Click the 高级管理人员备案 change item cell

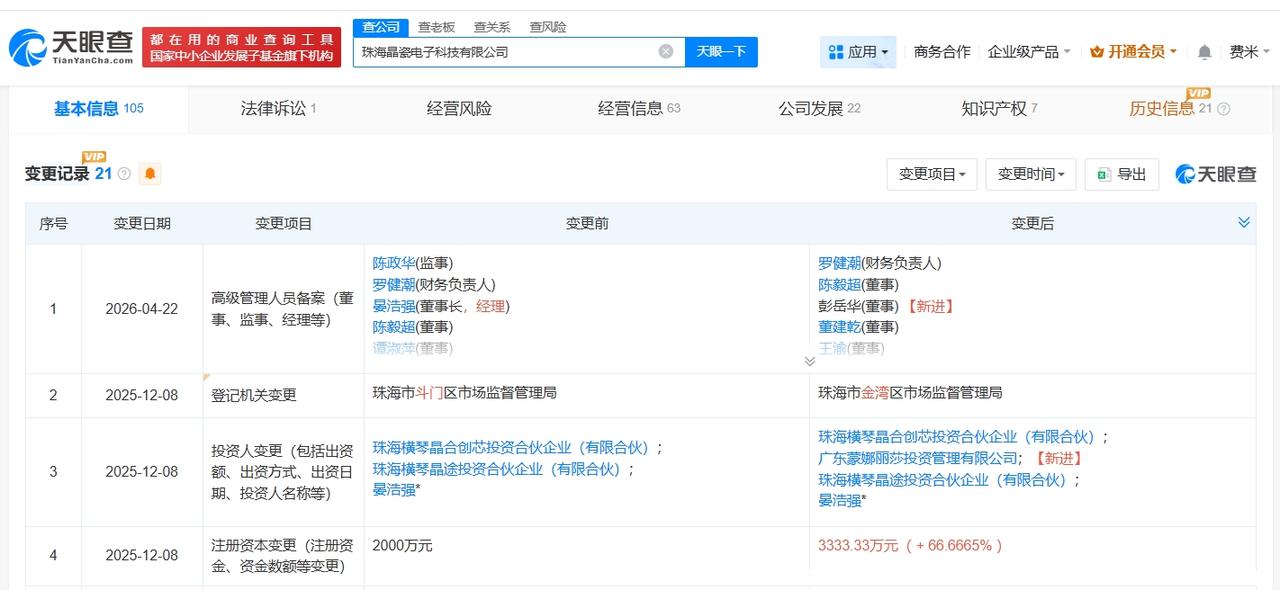point(283,308)
